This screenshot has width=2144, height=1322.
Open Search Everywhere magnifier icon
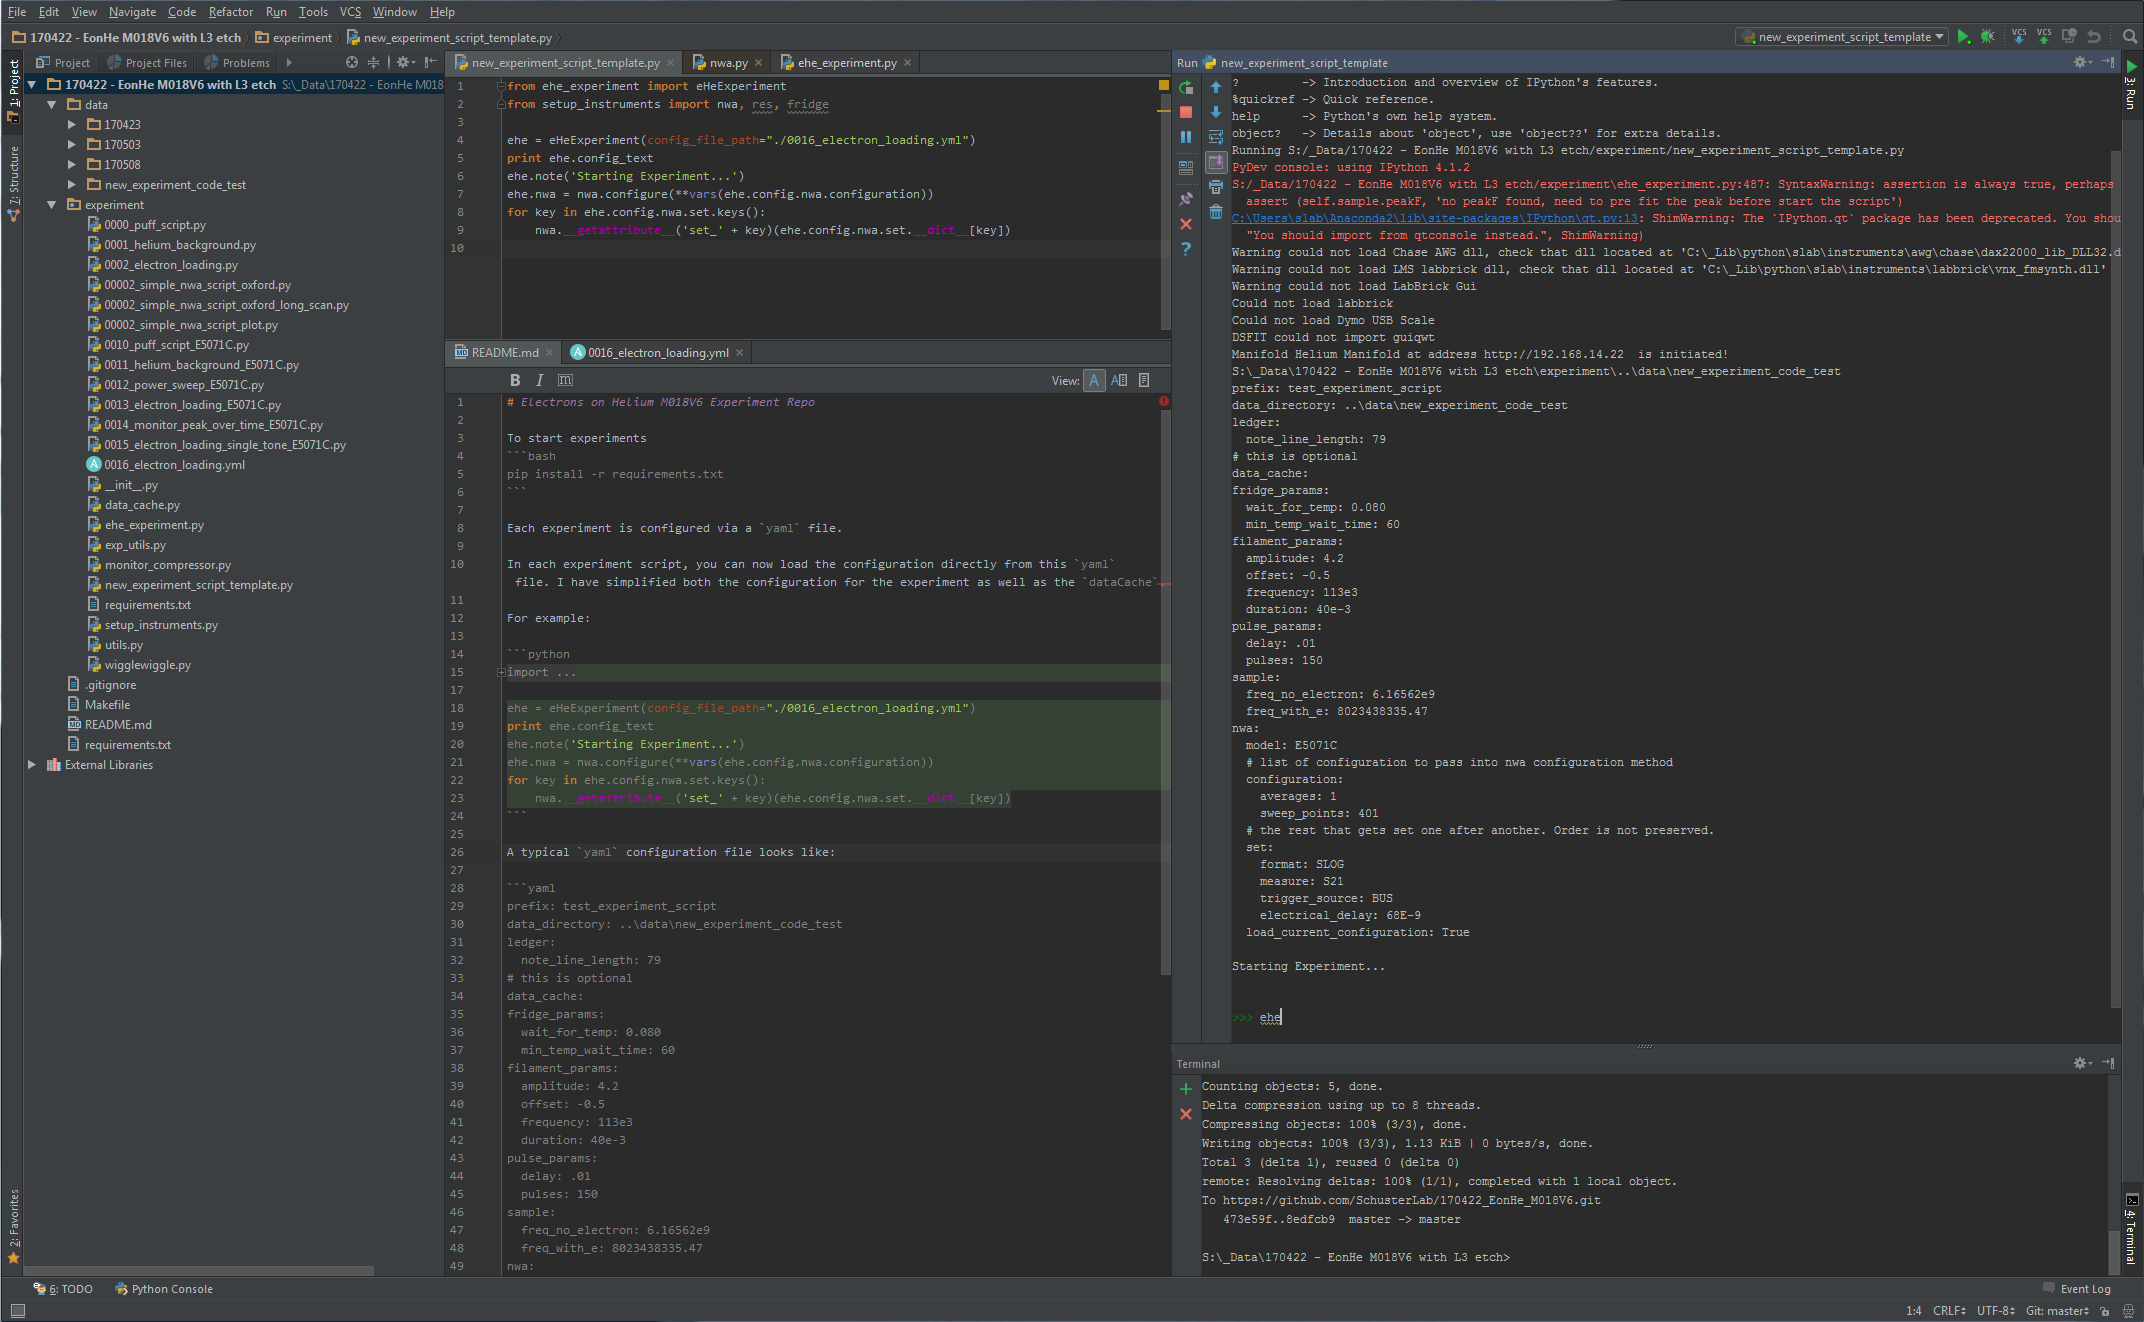click(2130, 37)
